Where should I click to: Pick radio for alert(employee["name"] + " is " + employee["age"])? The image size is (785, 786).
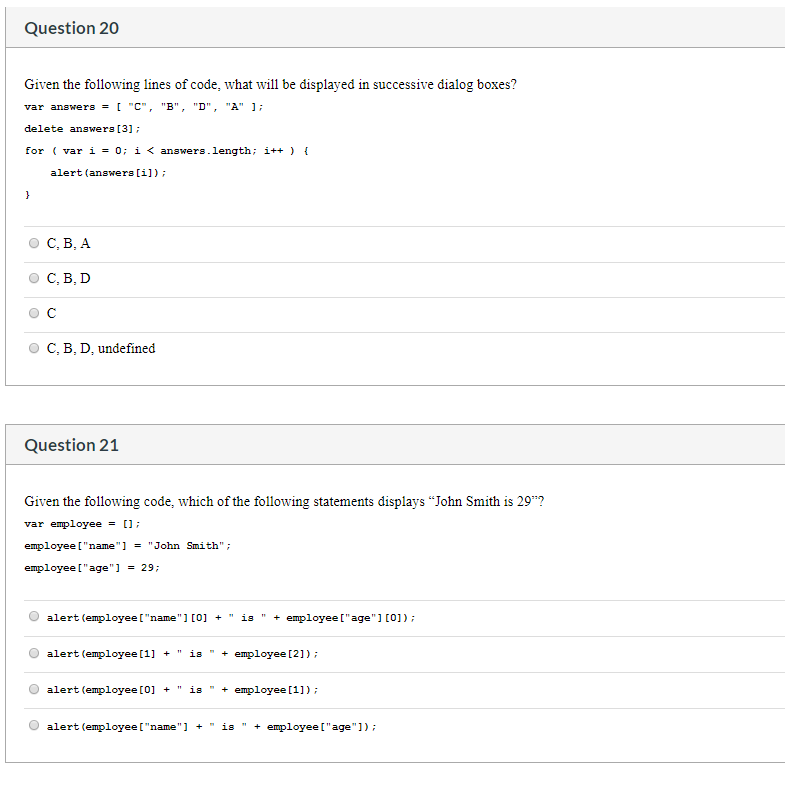34,725
